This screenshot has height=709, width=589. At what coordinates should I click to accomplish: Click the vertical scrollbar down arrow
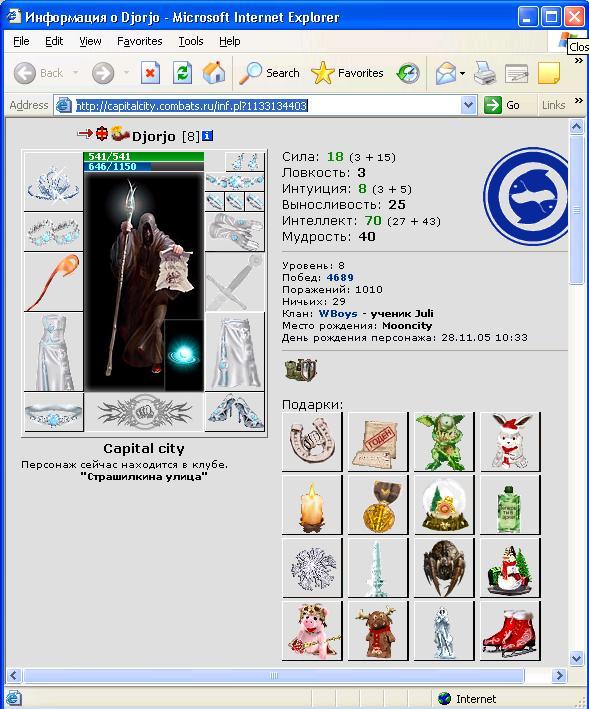[x=576, y=658]
